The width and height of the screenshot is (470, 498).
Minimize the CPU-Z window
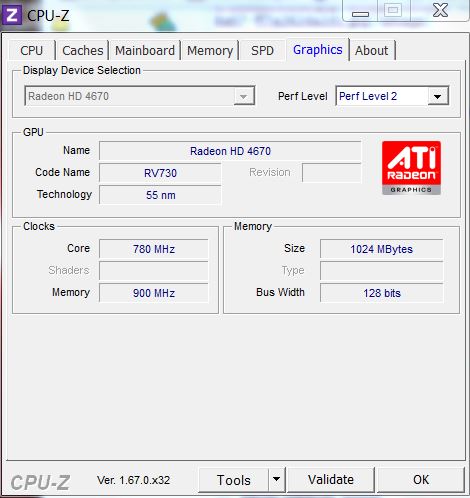tap(360, 12)
